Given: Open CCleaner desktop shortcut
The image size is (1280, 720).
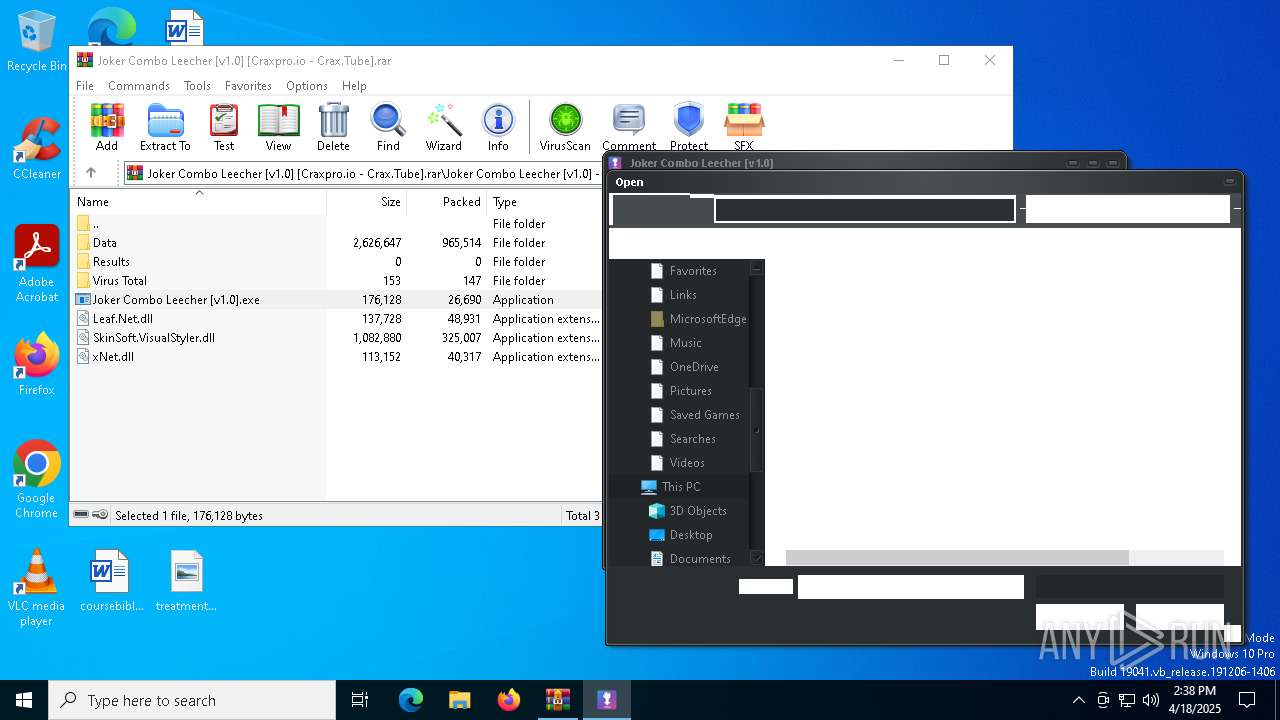Looking at the screenshot, I should 36,150.
